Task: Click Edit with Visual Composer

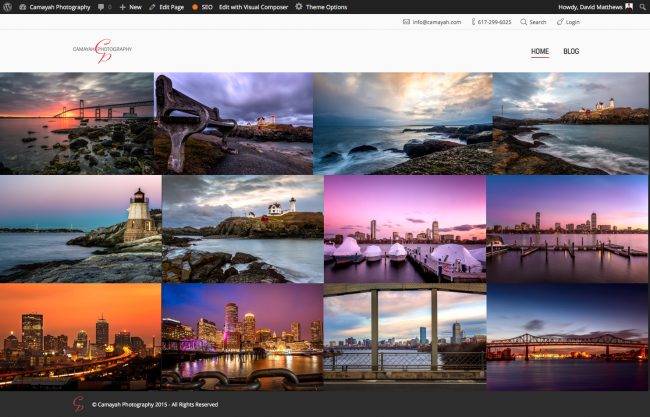Action: (x=252, y=7)
